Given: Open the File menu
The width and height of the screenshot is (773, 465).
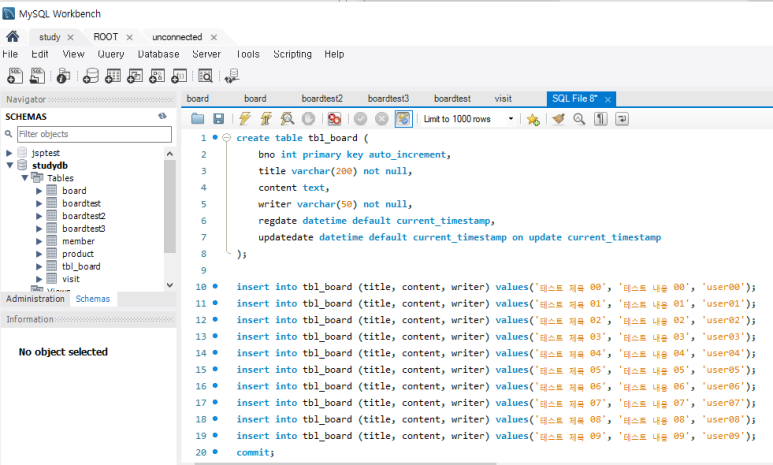Looking at the screenshot, I should coord(10,54).
